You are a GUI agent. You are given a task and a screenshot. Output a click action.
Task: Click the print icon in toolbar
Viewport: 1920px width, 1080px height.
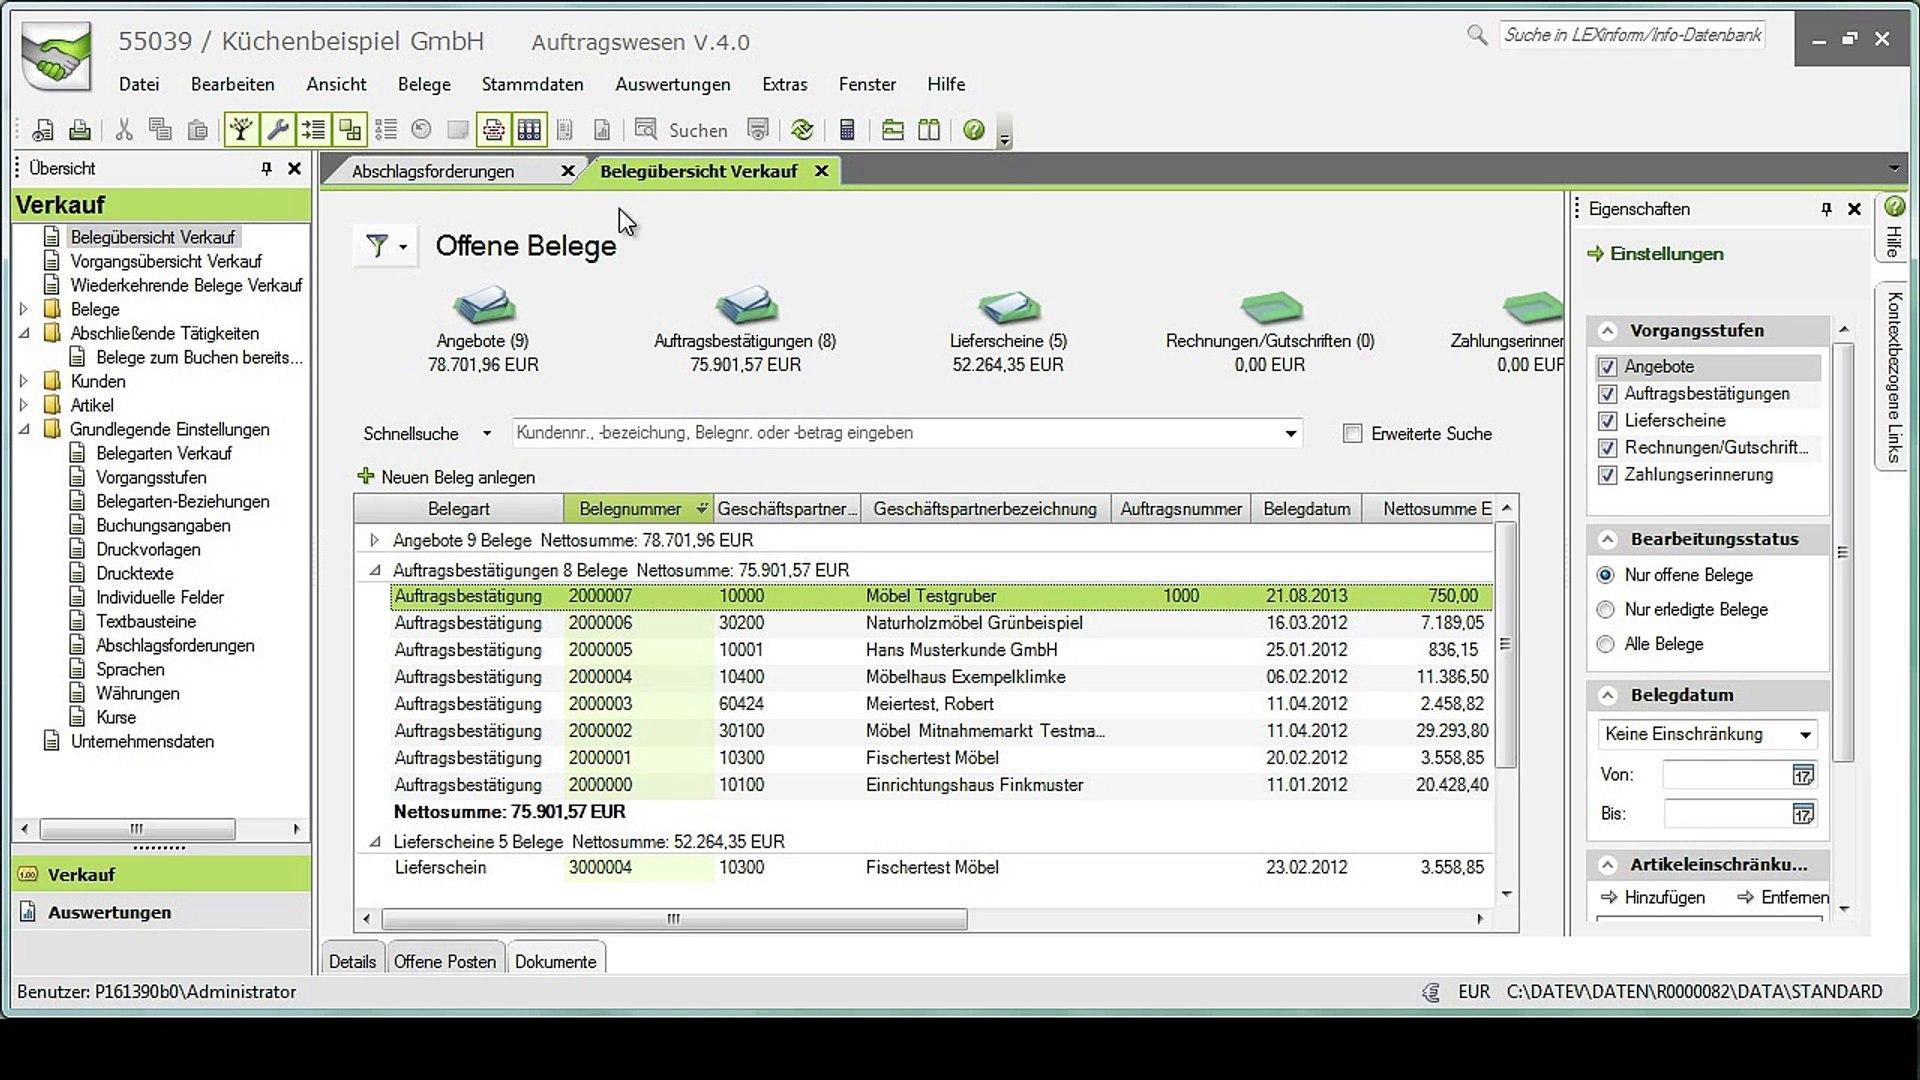click(x=80, y=130)
